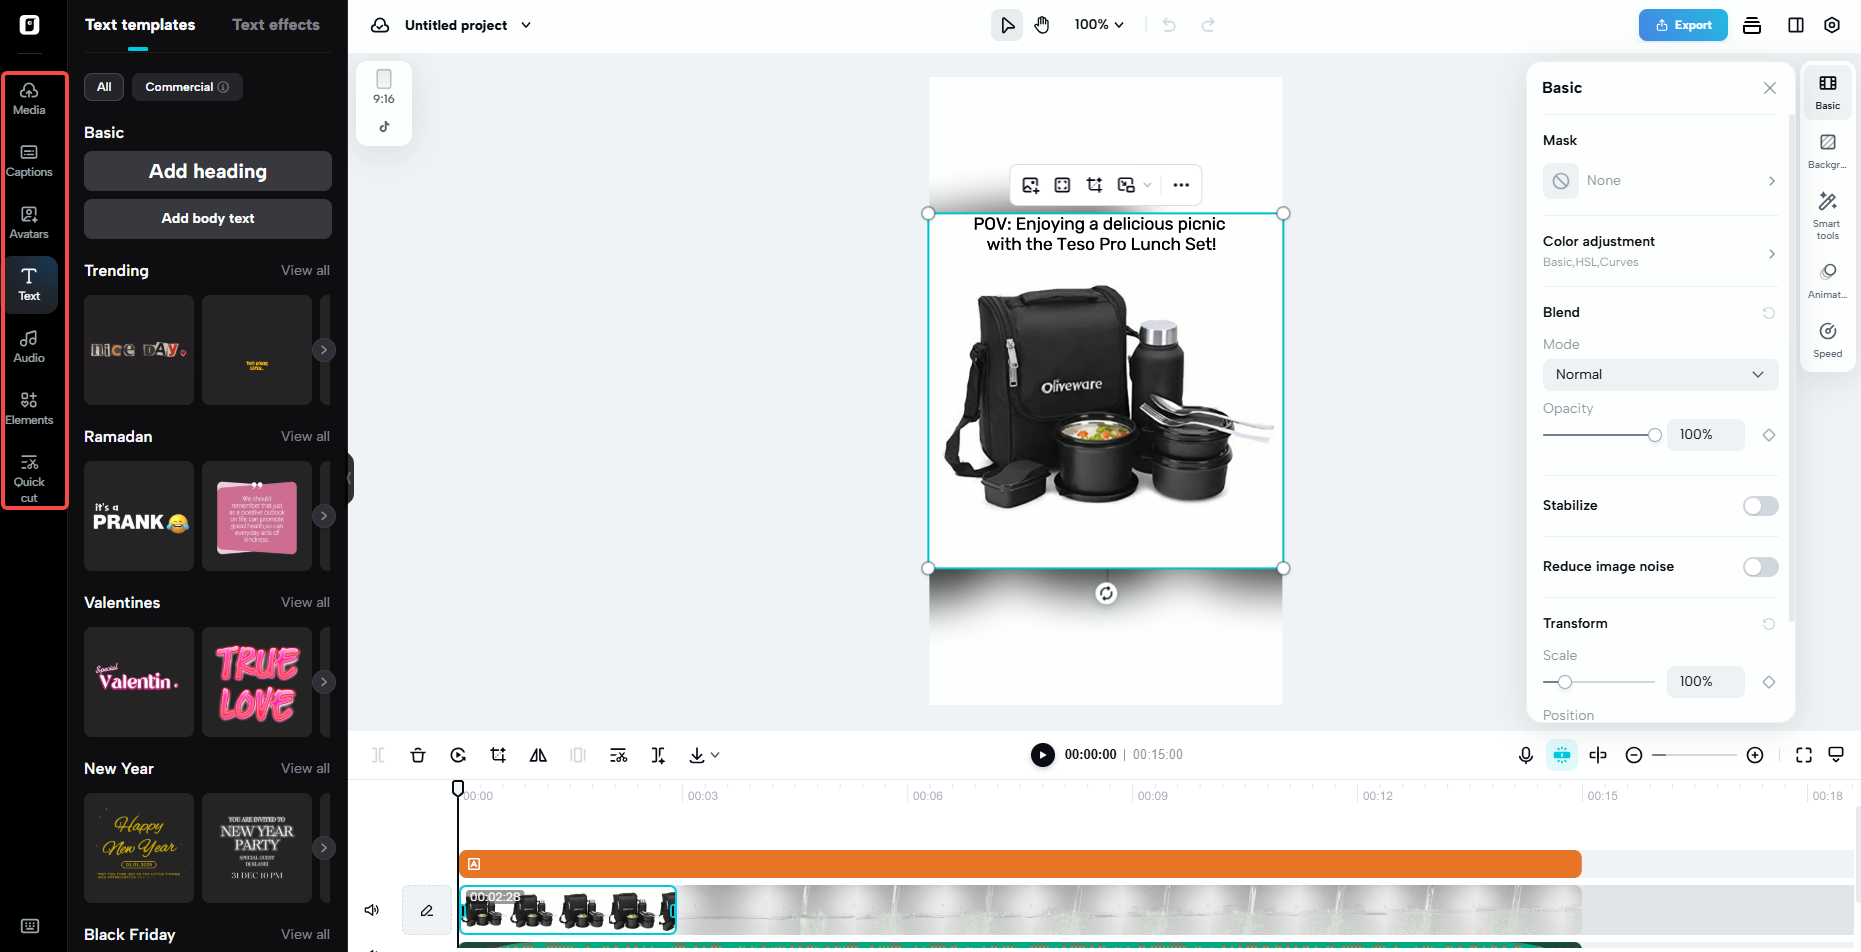Adjust the Scale slider handle

[1565, 682]
